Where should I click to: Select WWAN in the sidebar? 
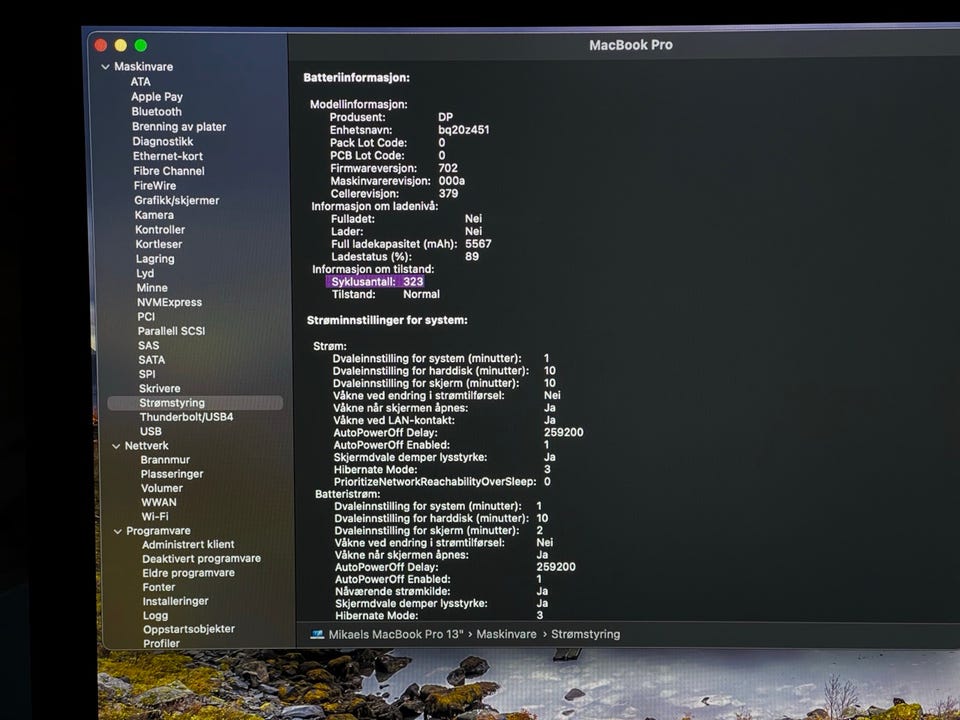point(159,503)
